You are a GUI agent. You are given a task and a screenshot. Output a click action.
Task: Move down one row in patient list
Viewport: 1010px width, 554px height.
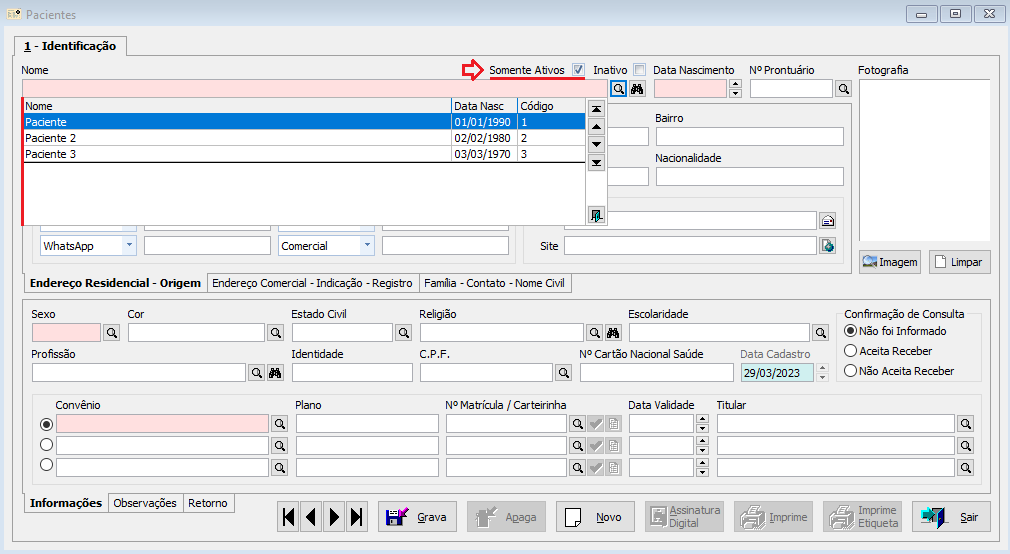(596, 144)
